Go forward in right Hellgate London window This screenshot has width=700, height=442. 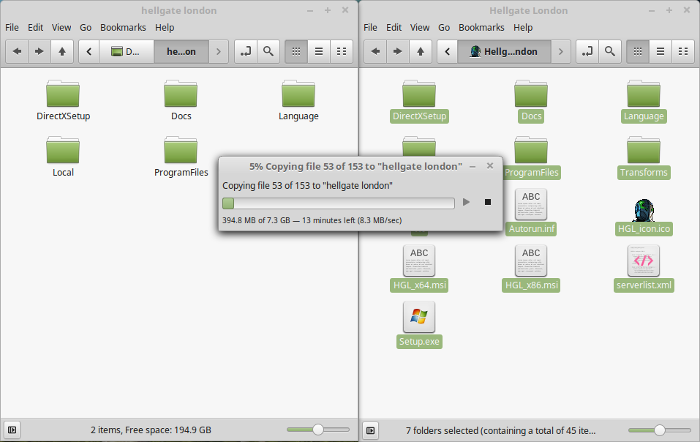coord(397,51)
